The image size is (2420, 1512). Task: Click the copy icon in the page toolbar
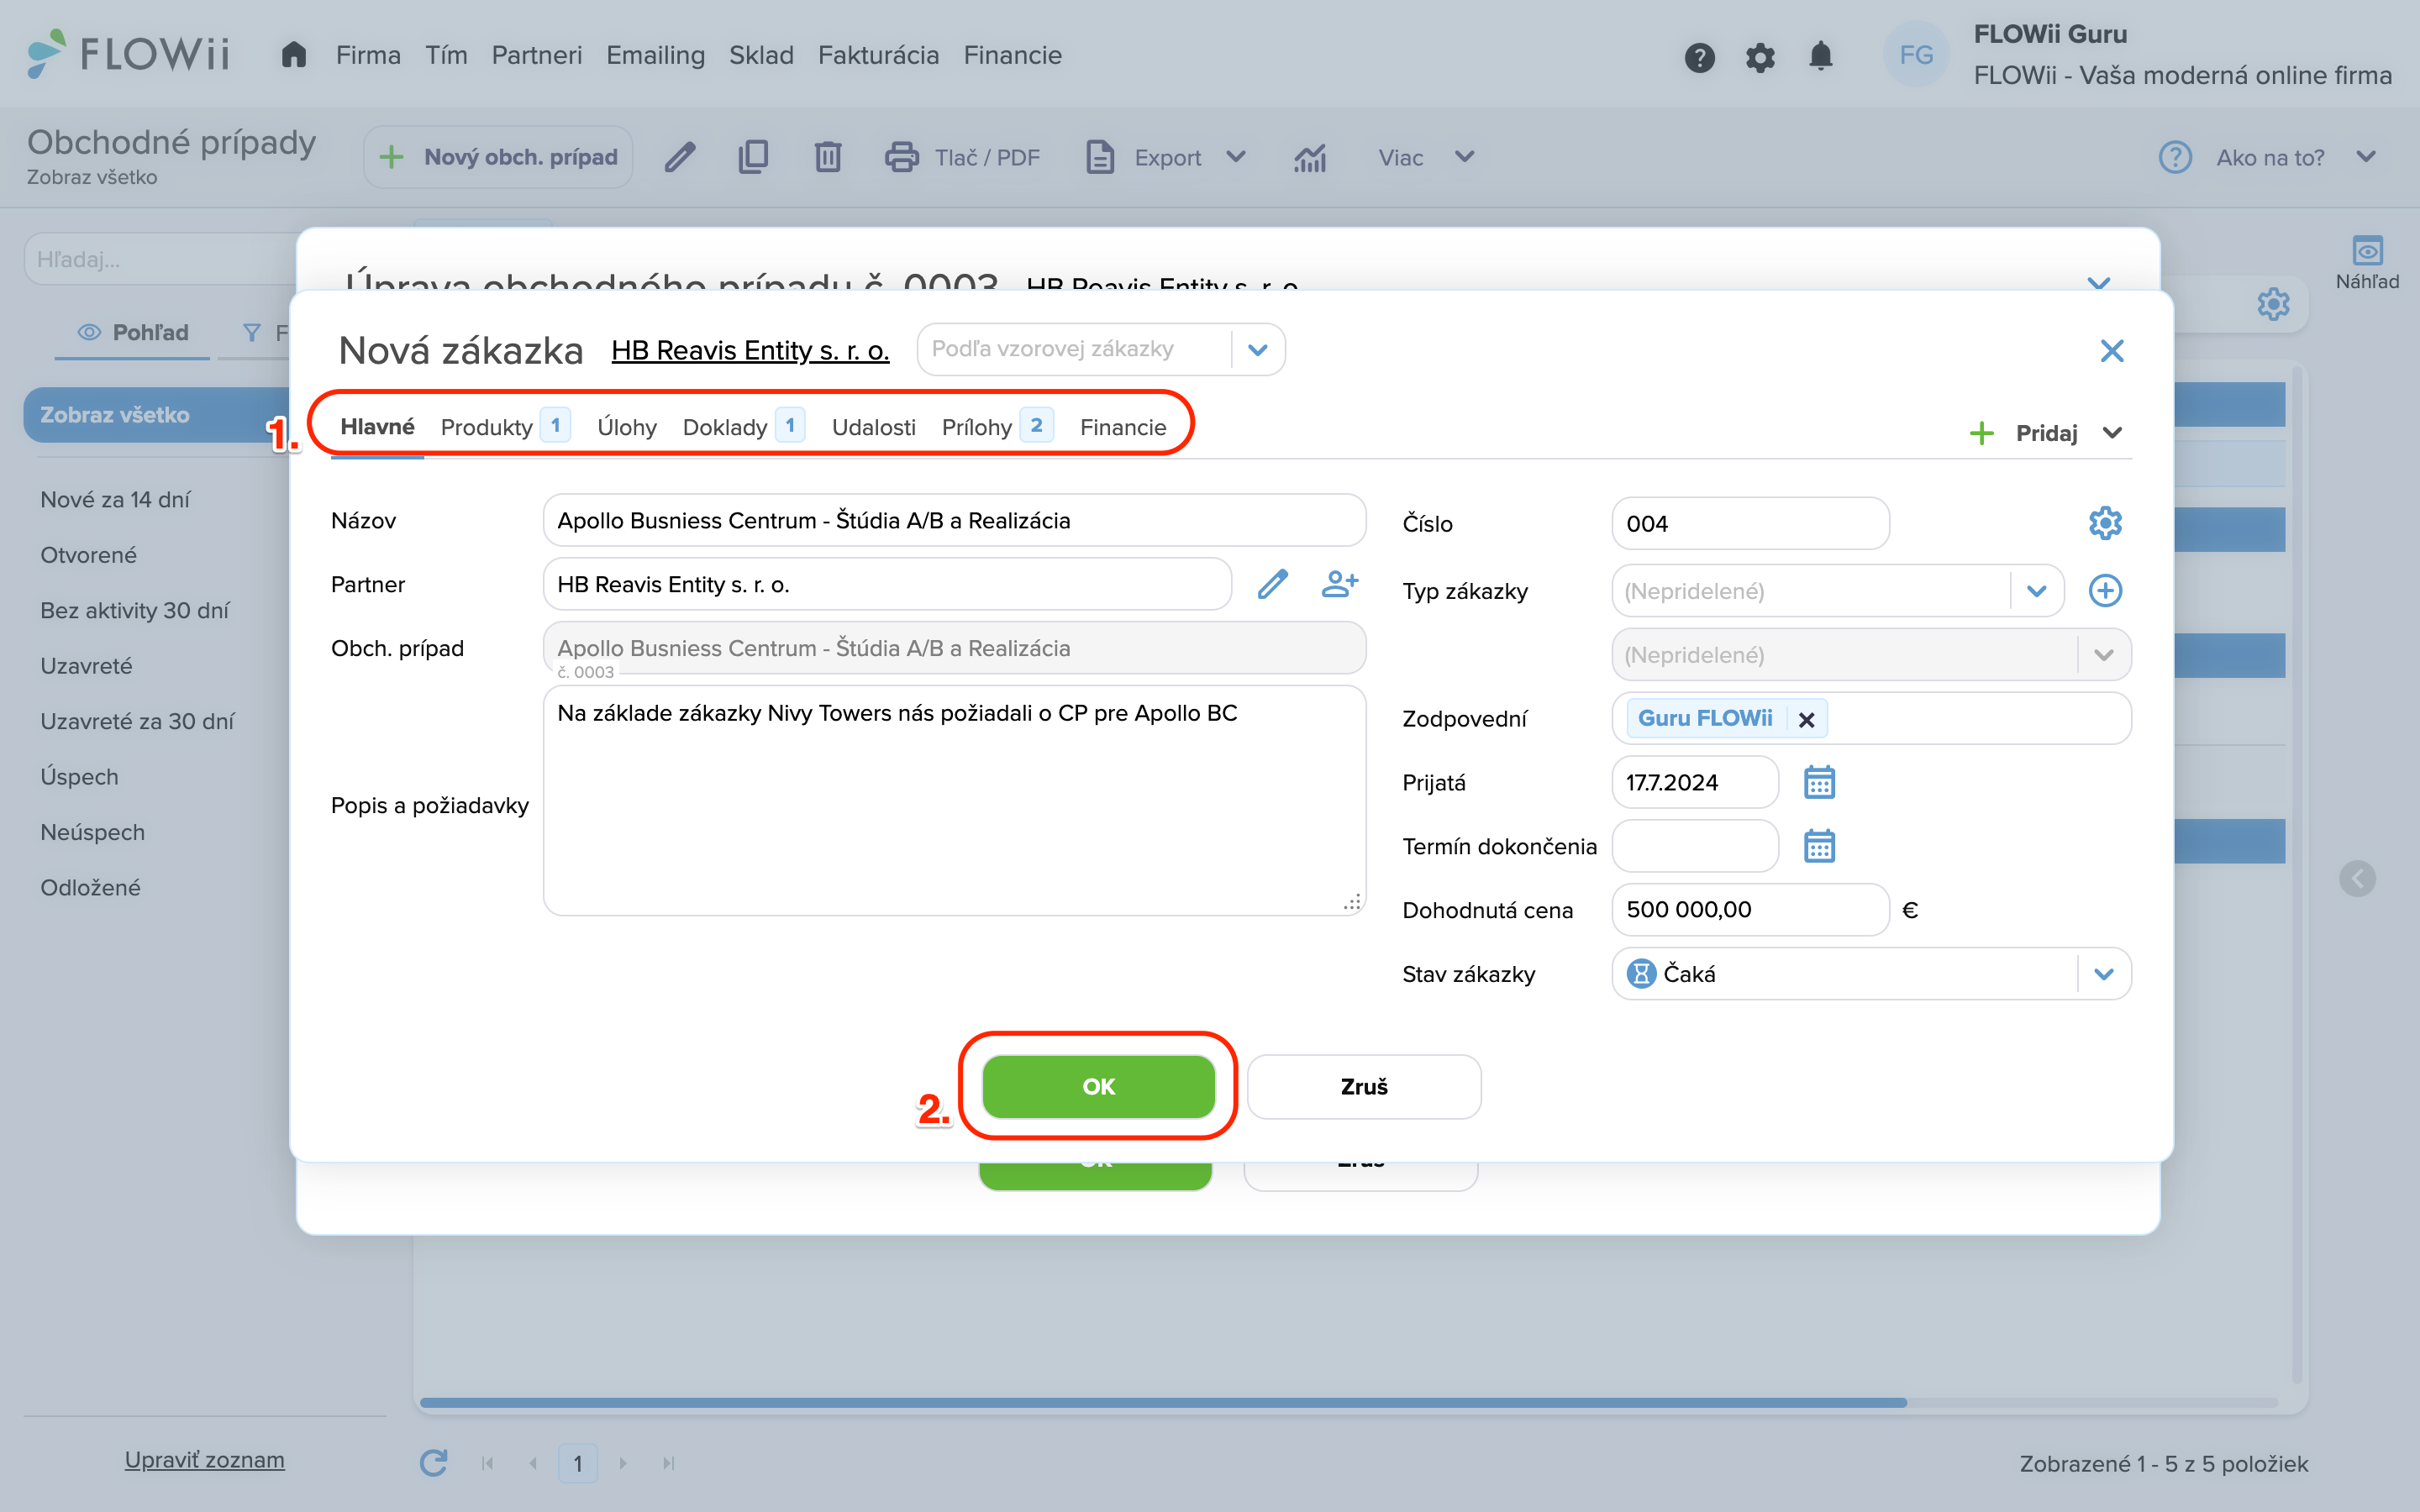pyautogui.click(x=753, y=157)
